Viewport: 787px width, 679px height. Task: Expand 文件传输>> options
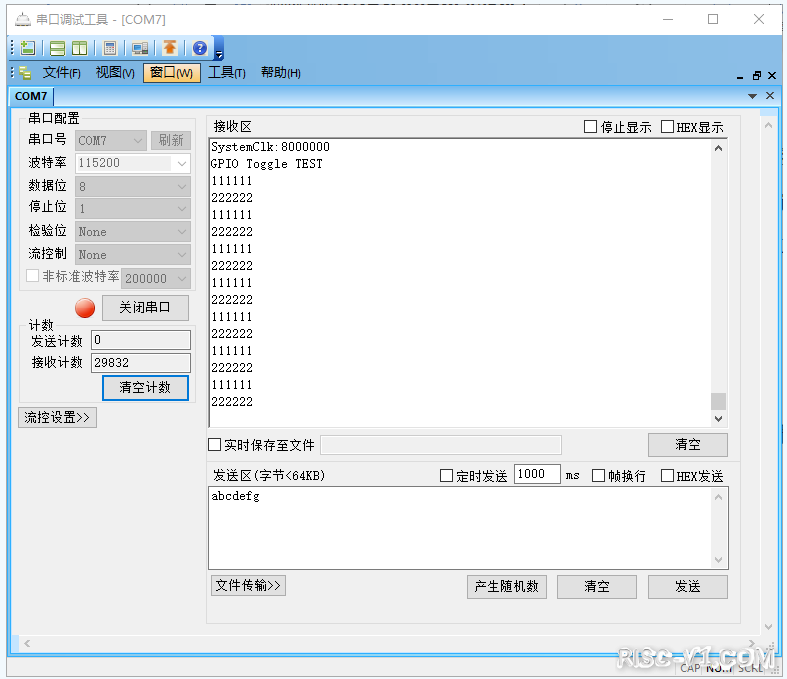(x=248, y=586)
